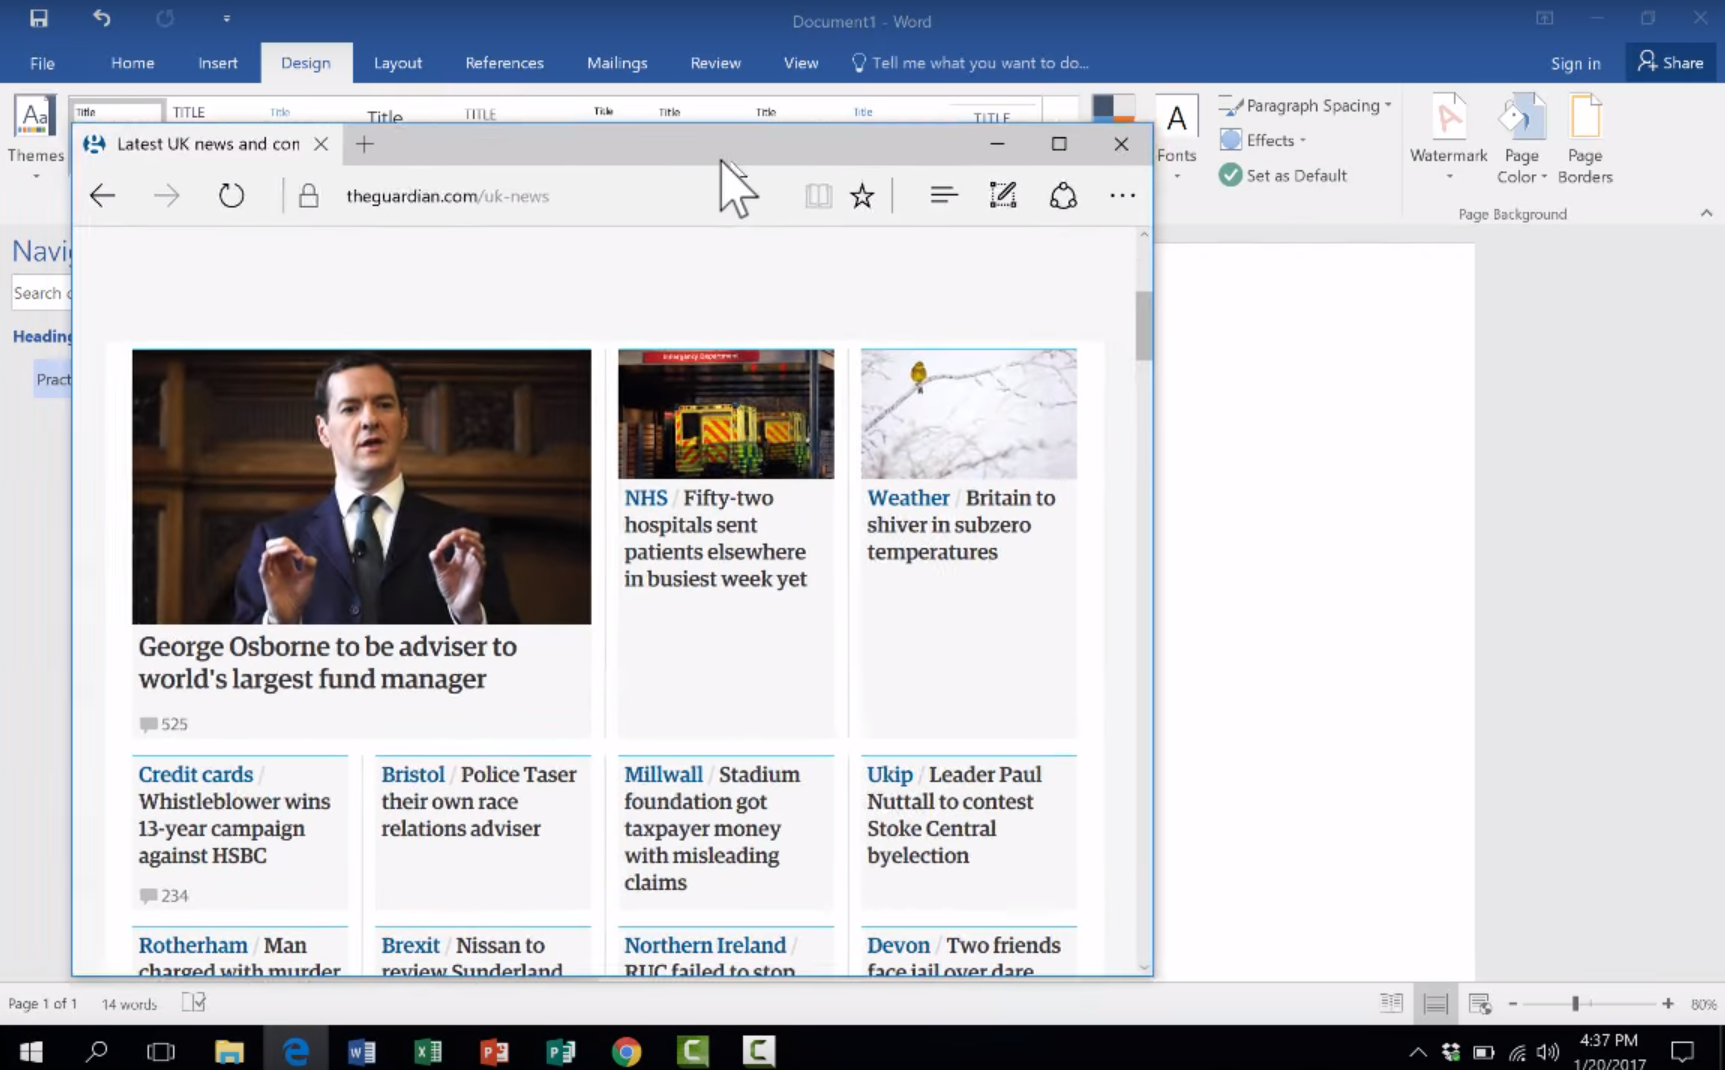Open the proofing status icon
1725x1070 pixels.
pos(194,1002)
